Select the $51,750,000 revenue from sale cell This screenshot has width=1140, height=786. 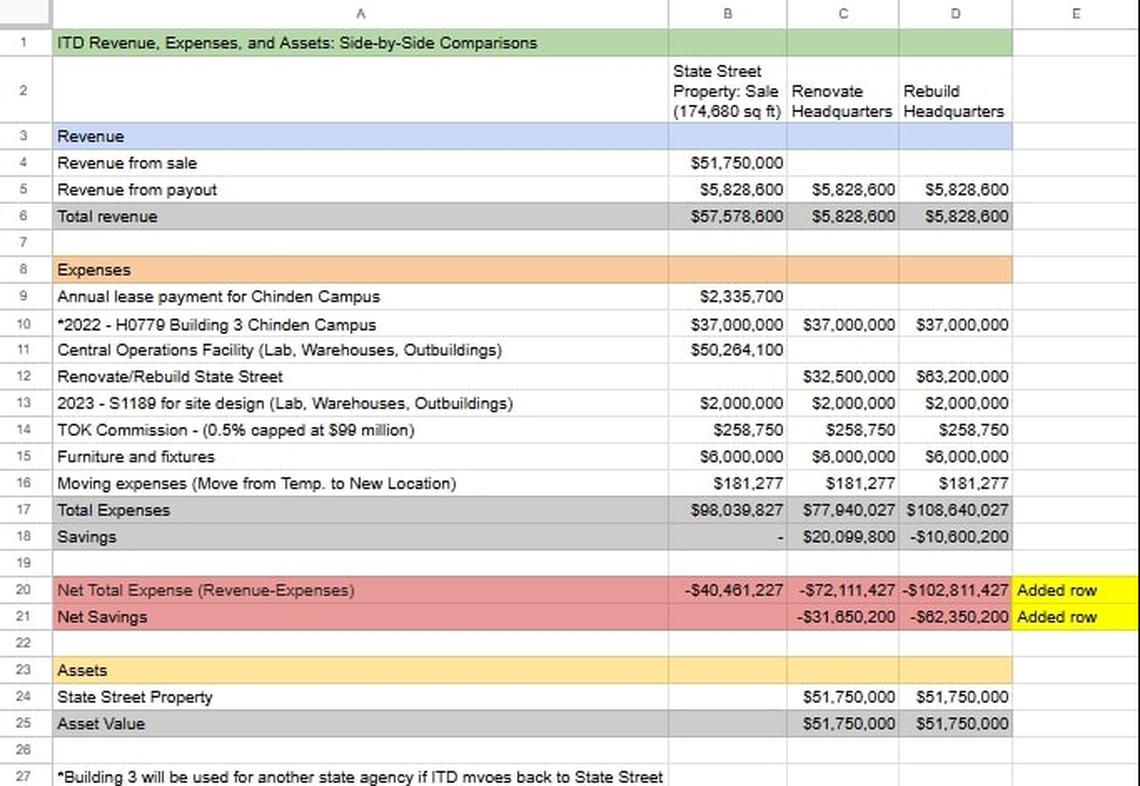[x=727, y=163]
